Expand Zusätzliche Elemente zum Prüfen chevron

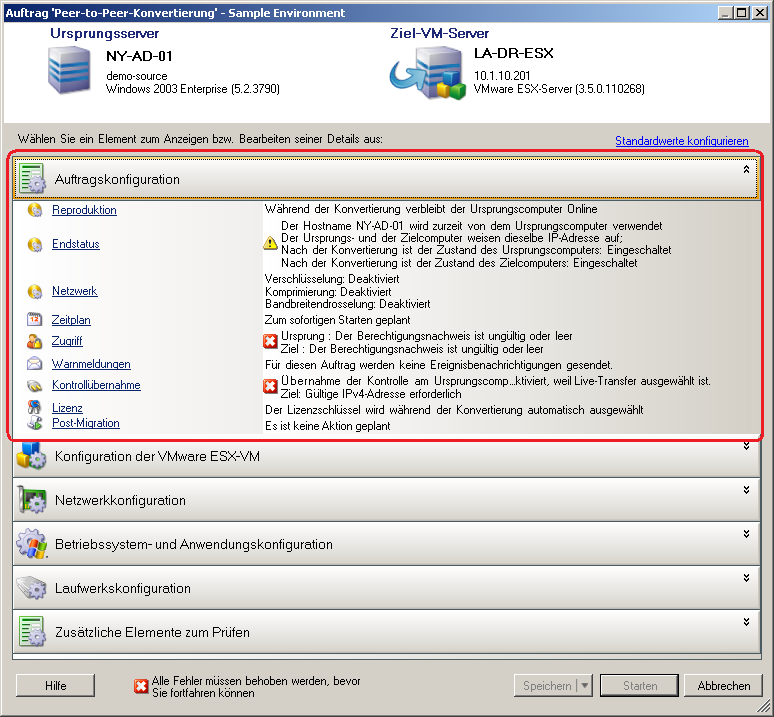coord(746,622)
